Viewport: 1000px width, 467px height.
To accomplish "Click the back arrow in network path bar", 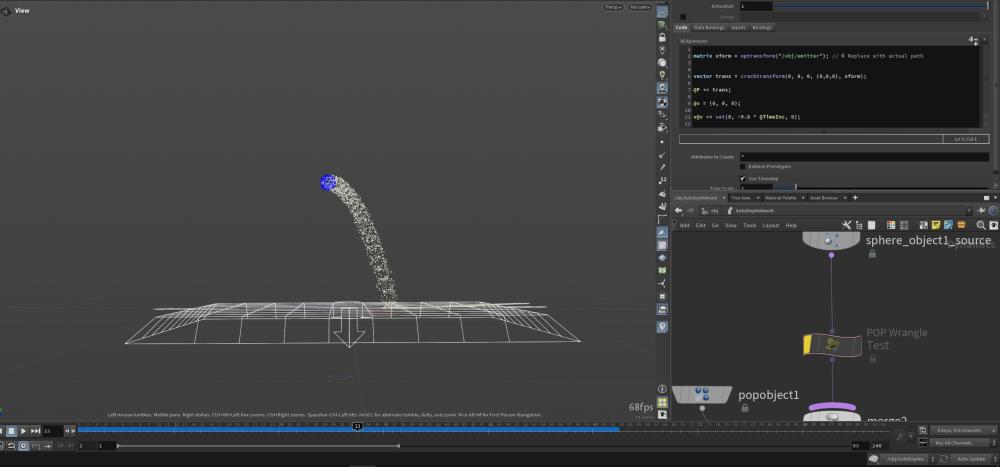I will tap(679, 211).
